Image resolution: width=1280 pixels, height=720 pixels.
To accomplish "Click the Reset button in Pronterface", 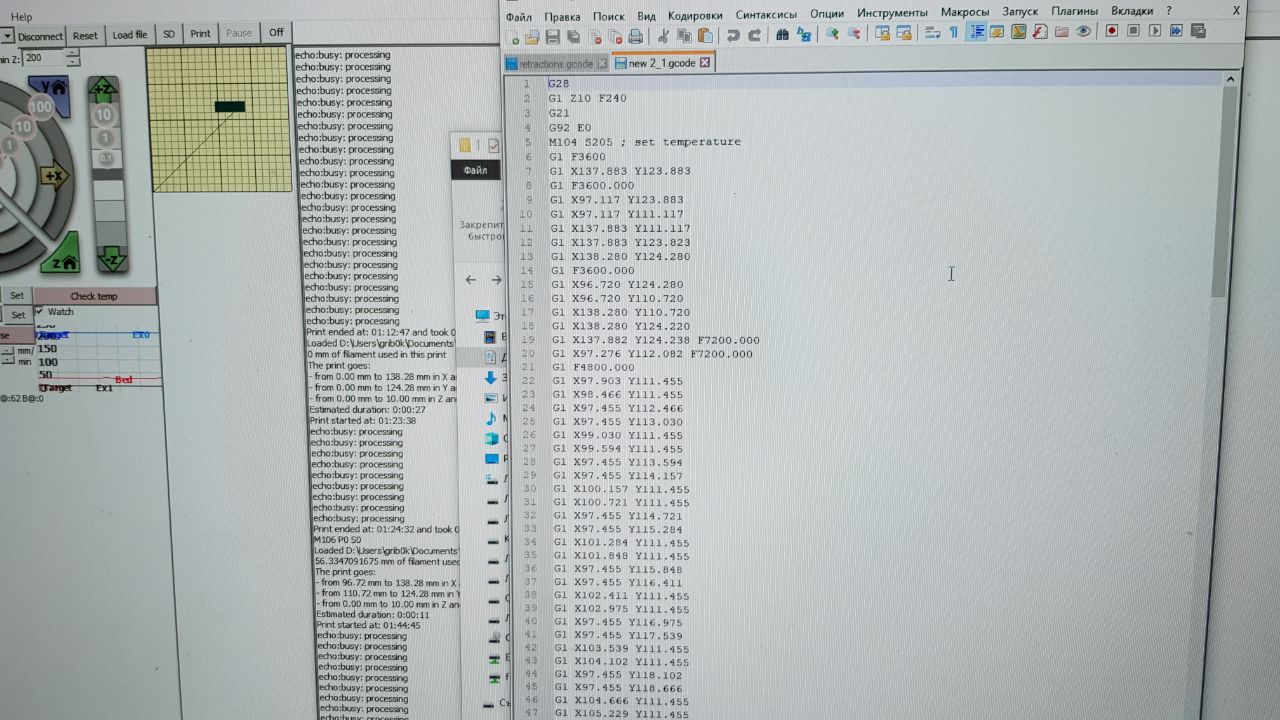I will [85, 35].
